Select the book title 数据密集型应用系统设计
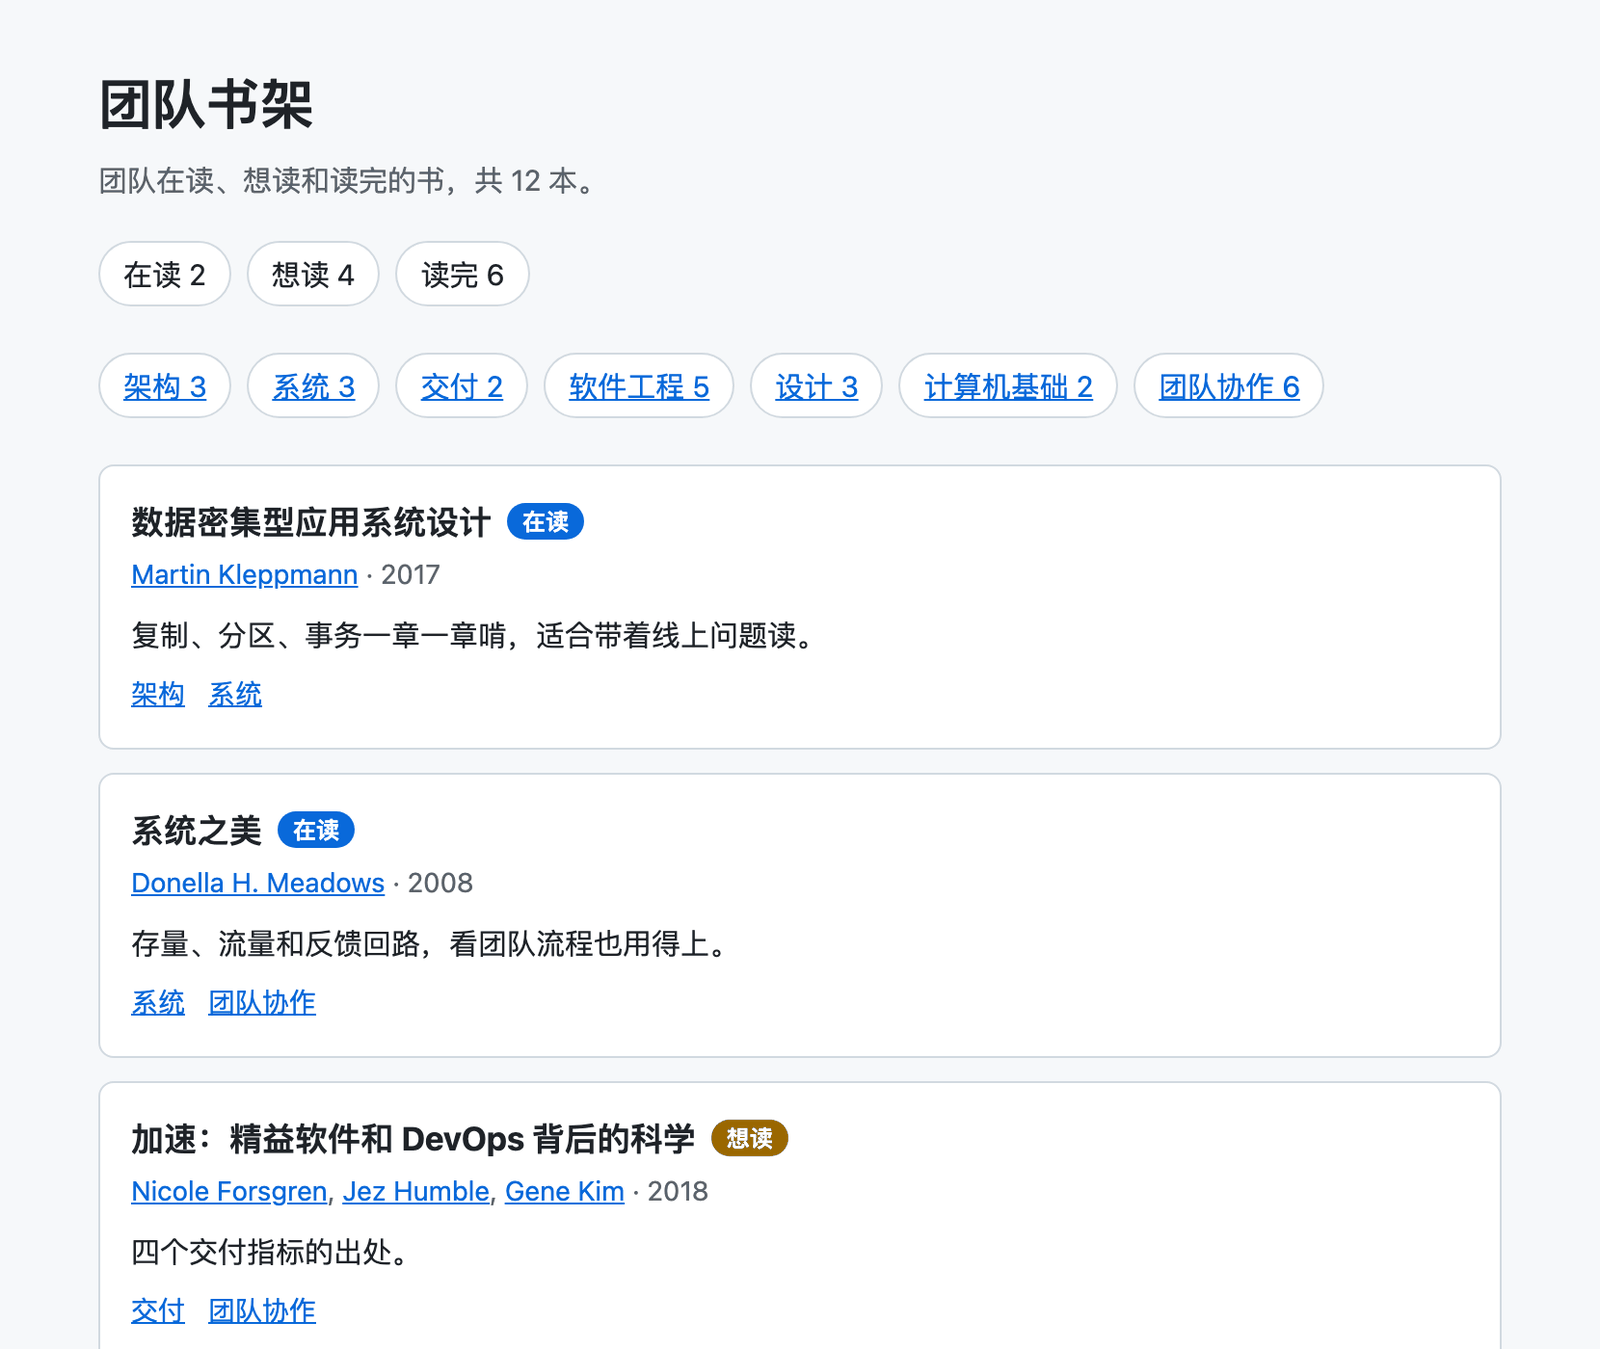 tap(311, 522)
